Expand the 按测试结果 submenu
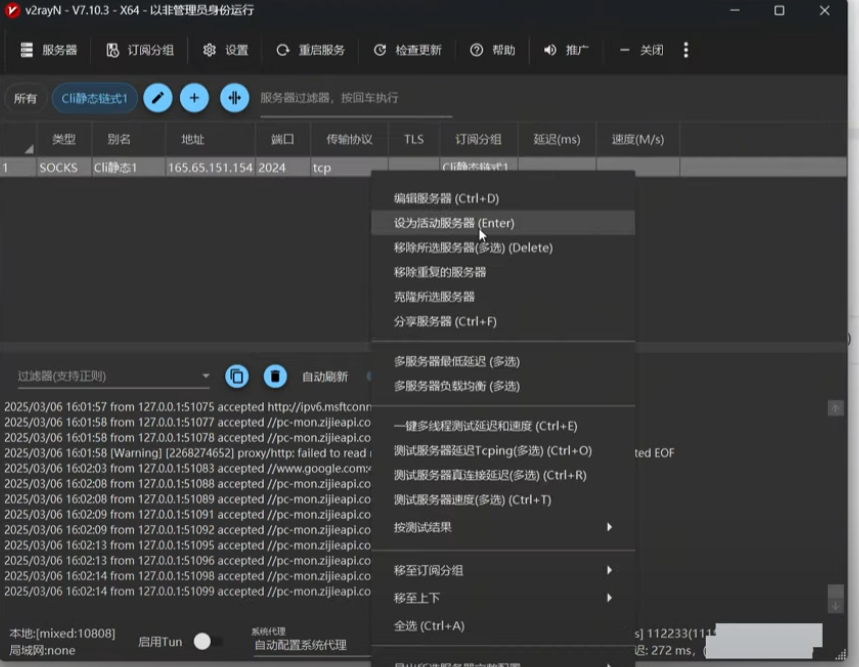 pos(501,527)
